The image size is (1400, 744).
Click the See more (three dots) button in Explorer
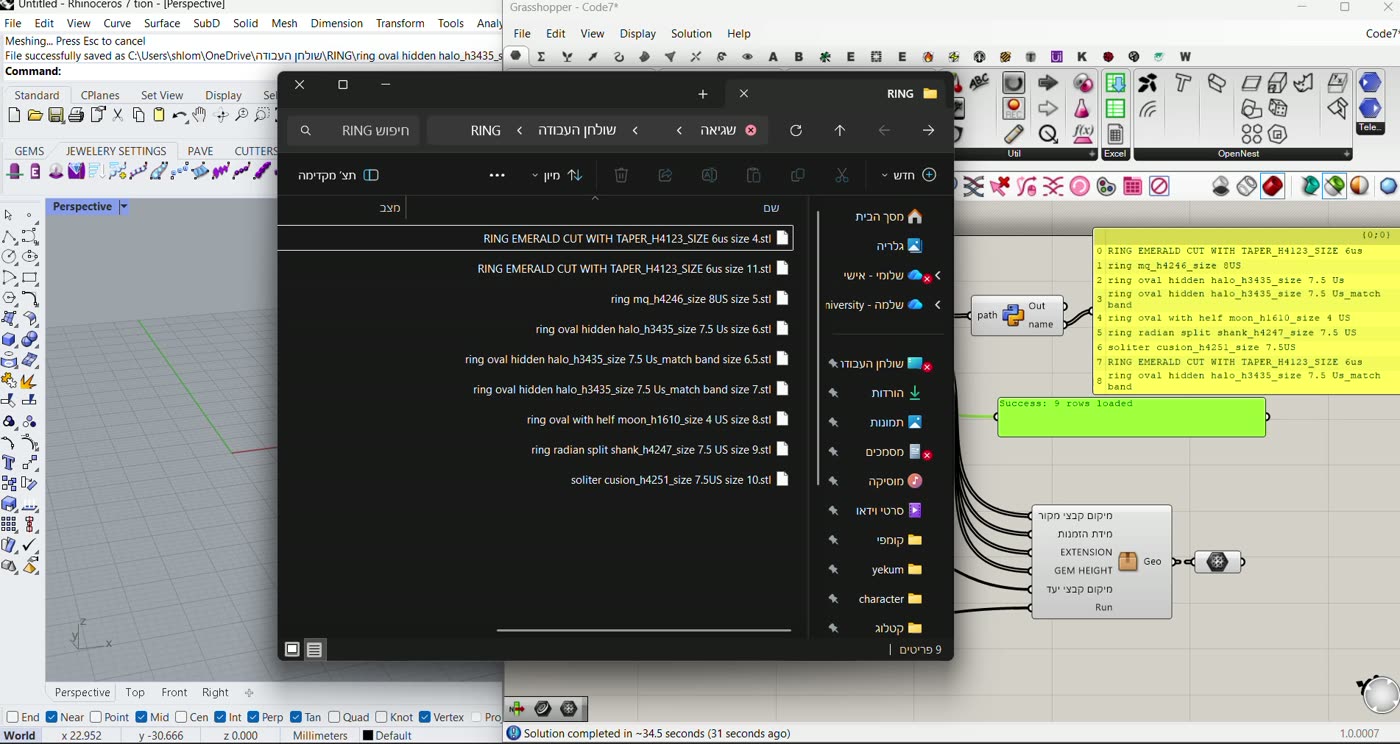497,175
